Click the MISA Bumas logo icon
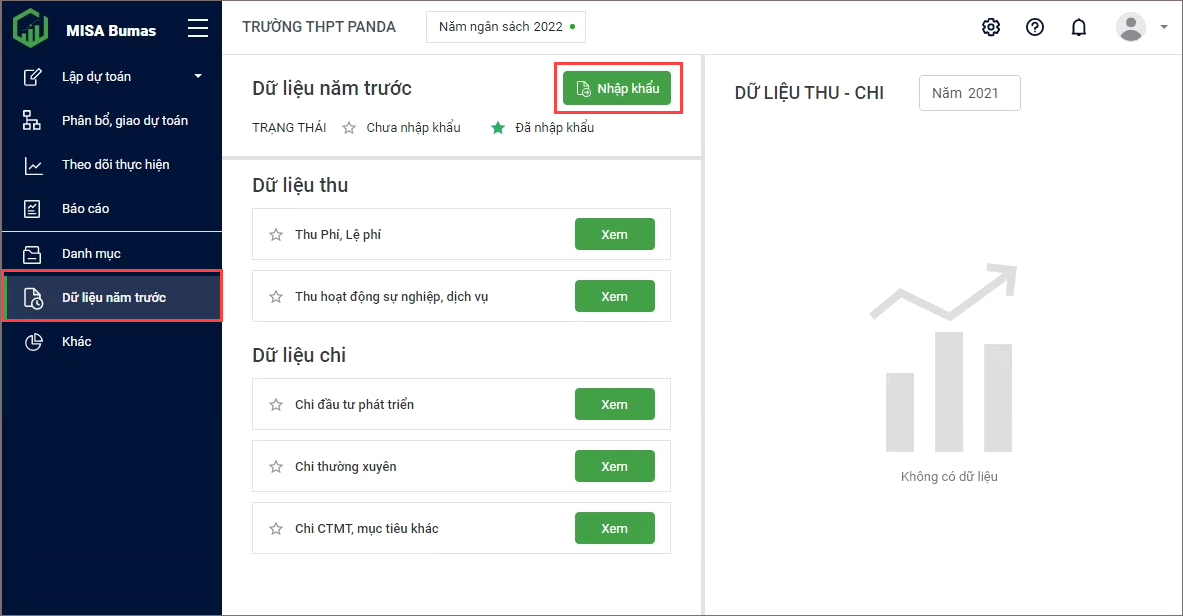Screen dimensions: 1183x616 pos(30,28)
